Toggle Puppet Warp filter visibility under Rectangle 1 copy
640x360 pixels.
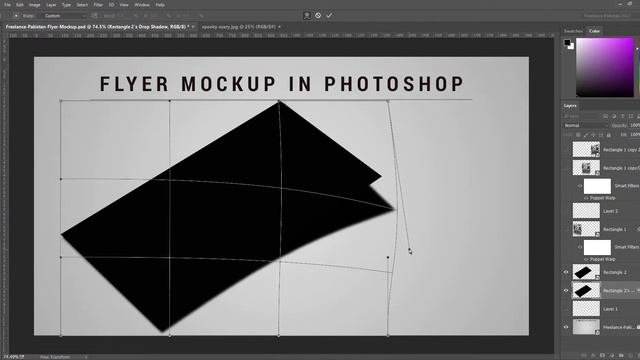(587, 198)
